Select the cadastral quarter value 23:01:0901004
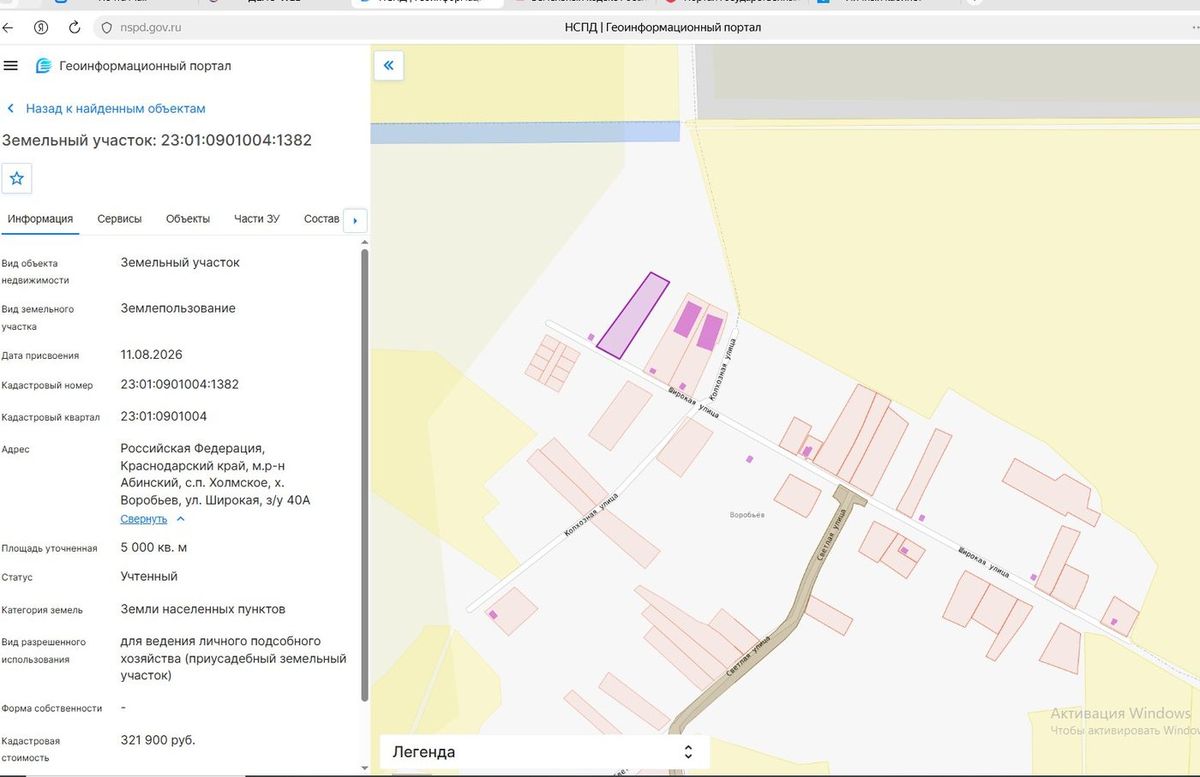The height and width of the screenshot is (777, 1200). [164, 416]
